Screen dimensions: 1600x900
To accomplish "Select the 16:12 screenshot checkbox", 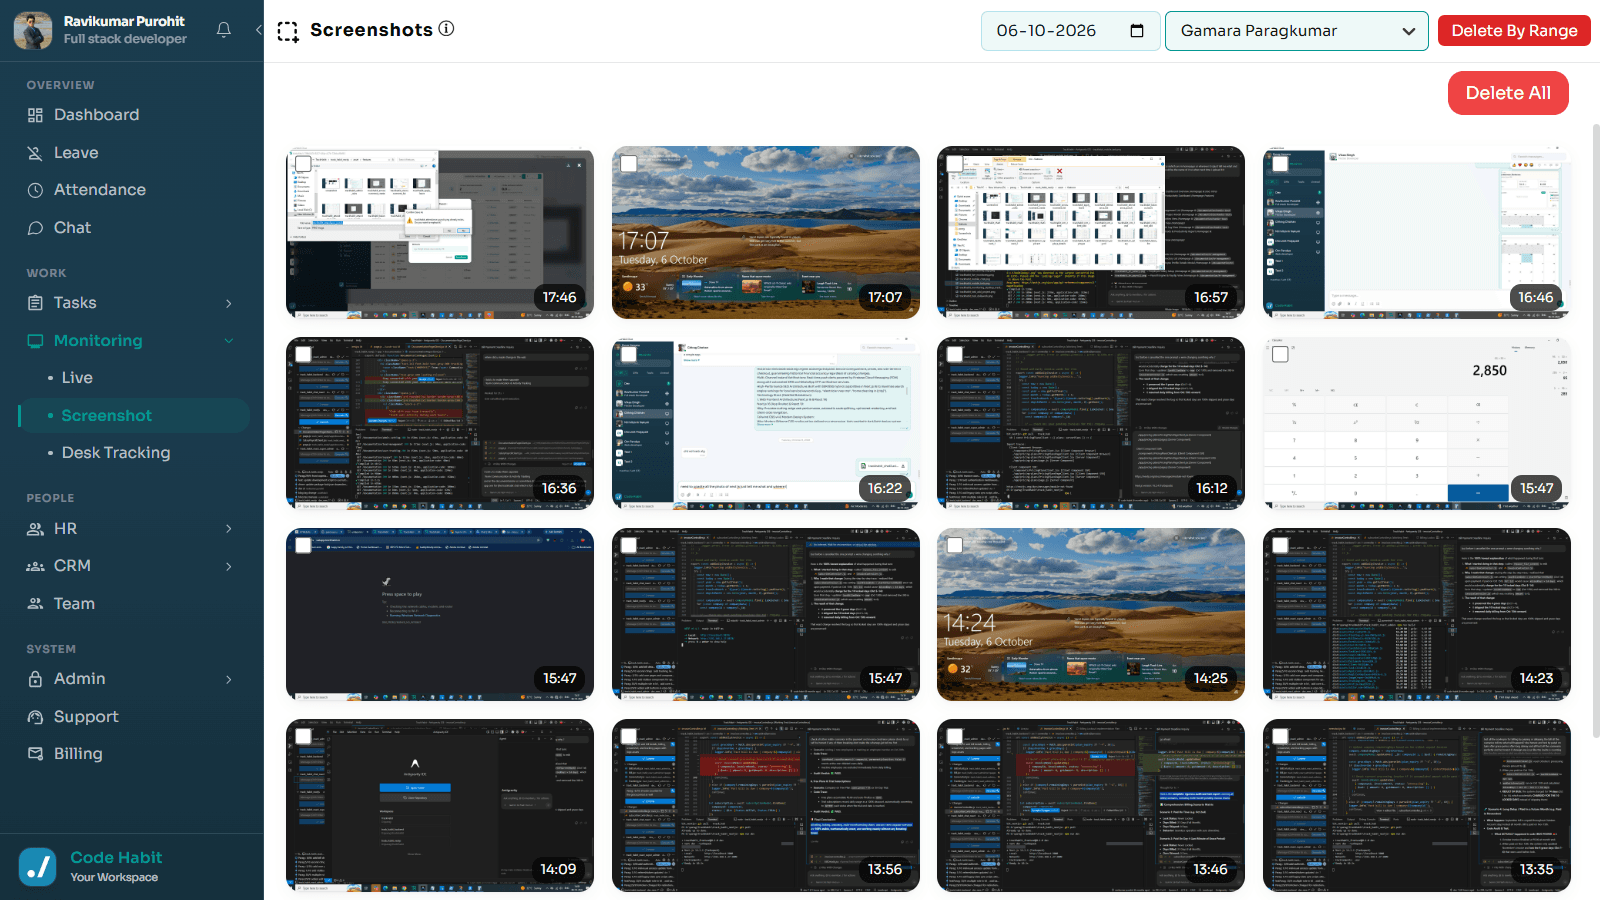I will click(955, 354).
